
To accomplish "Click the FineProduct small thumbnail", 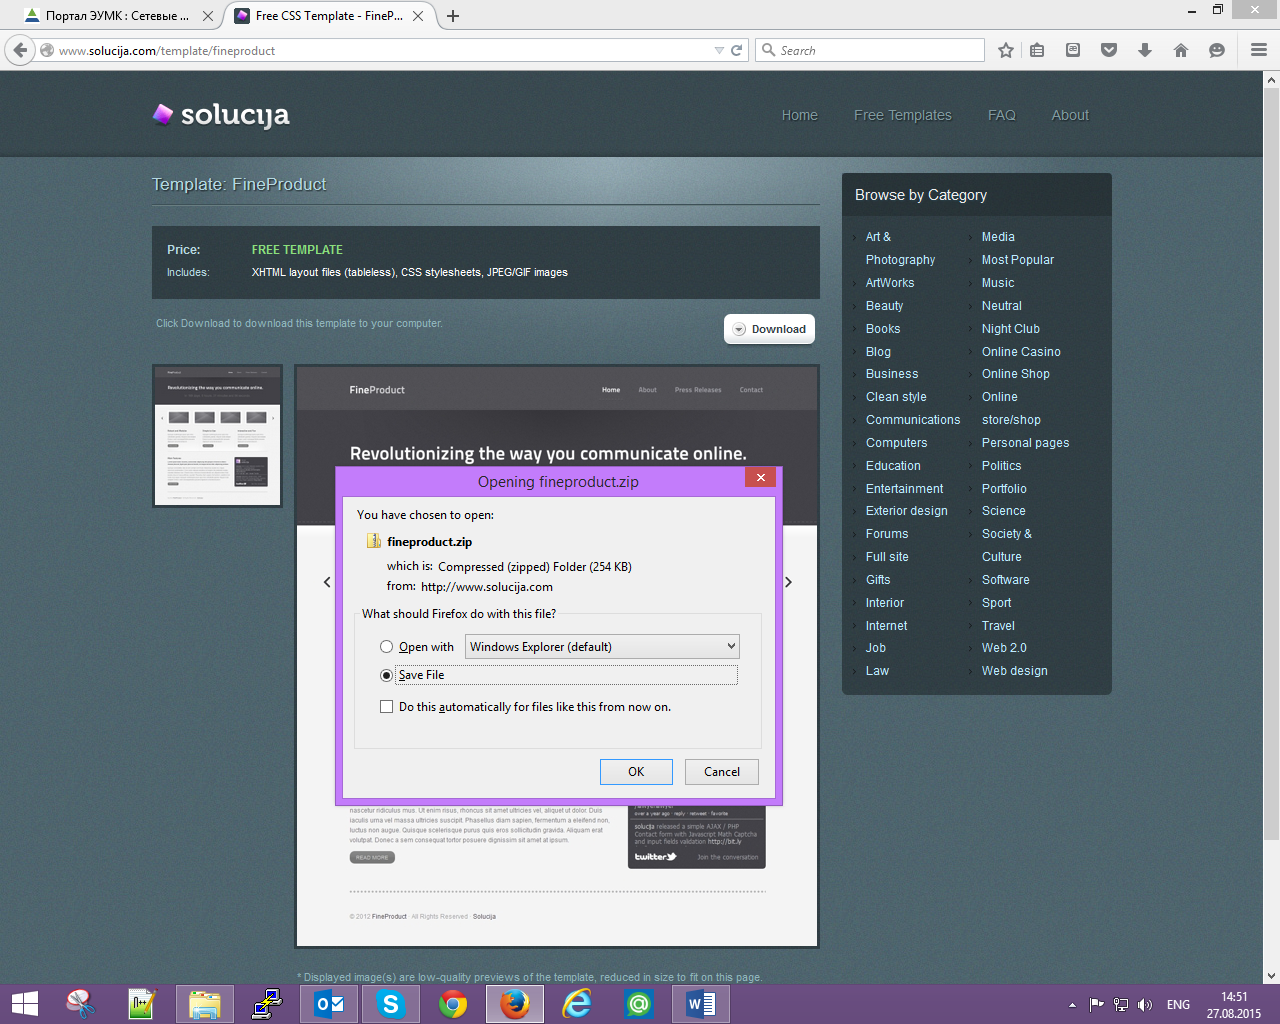I will coord(217,436).
